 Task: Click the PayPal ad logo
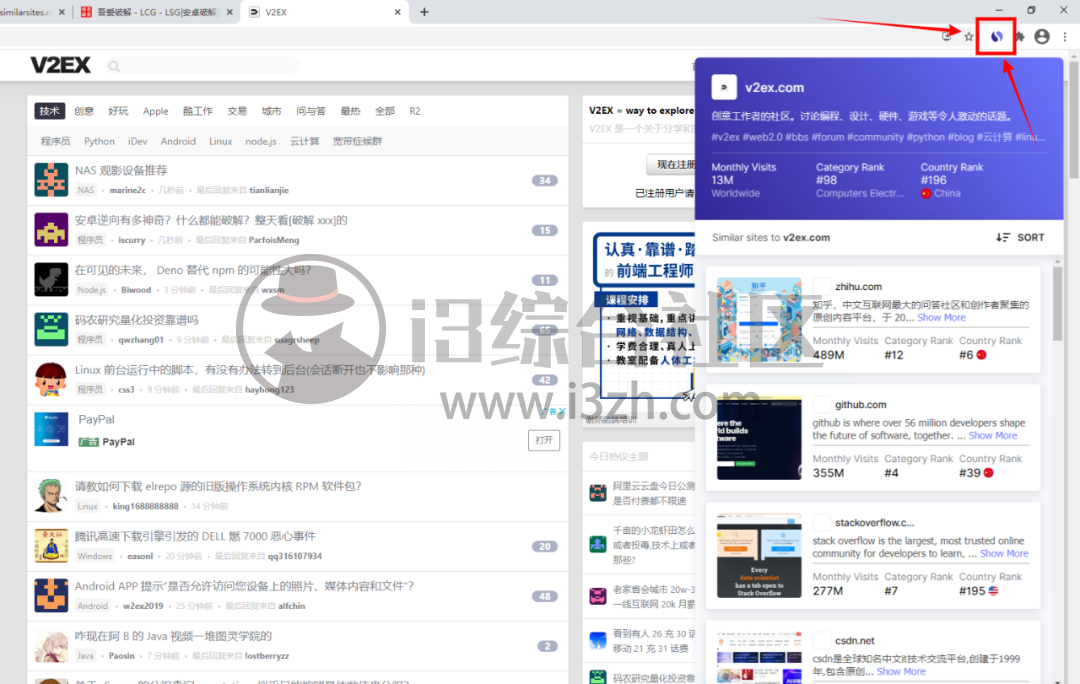(51, 429)
